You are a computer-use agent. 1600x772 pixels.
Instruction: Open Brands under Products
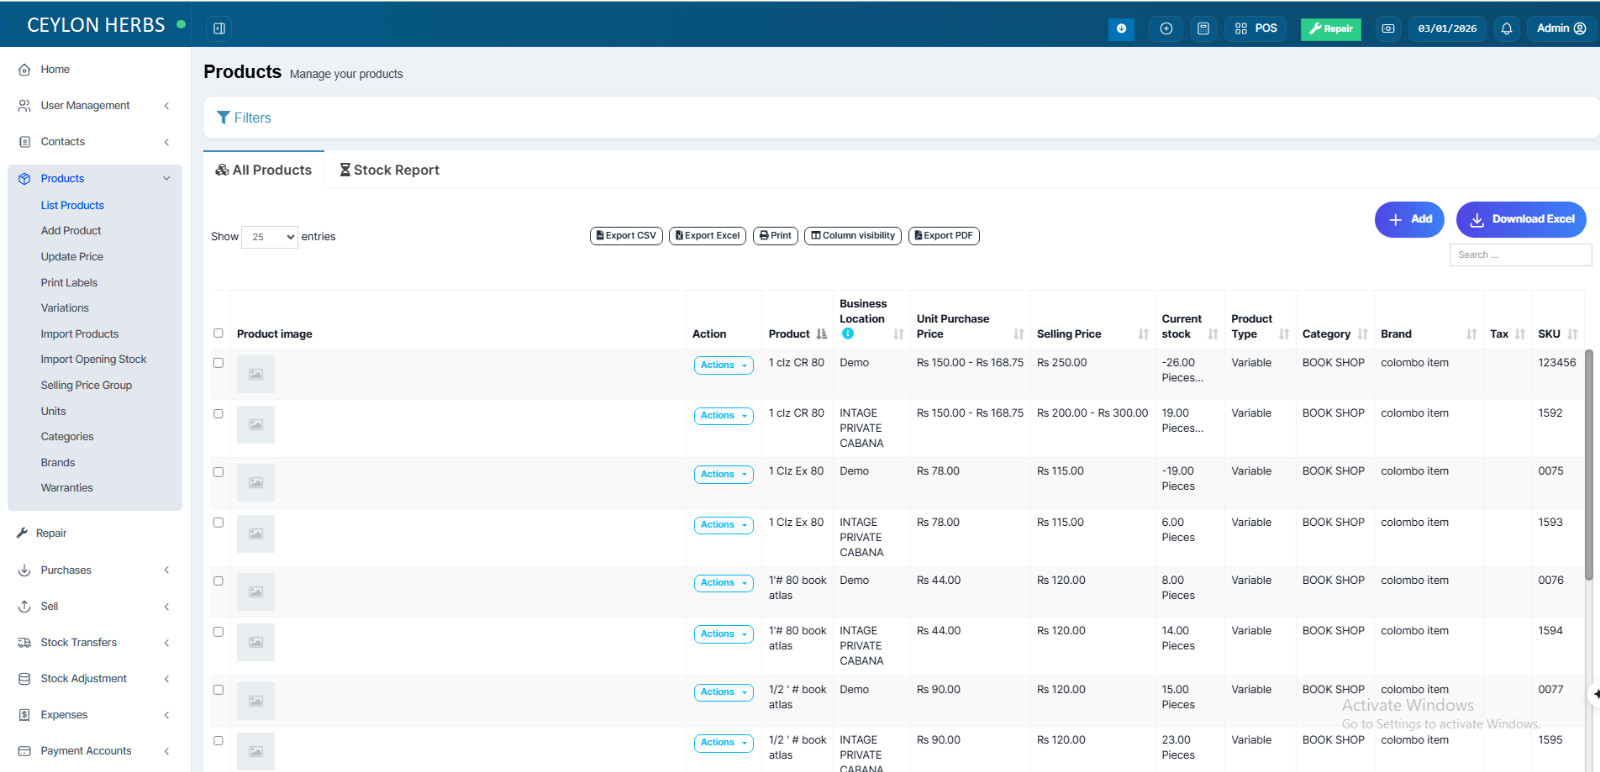coord(58,463)
